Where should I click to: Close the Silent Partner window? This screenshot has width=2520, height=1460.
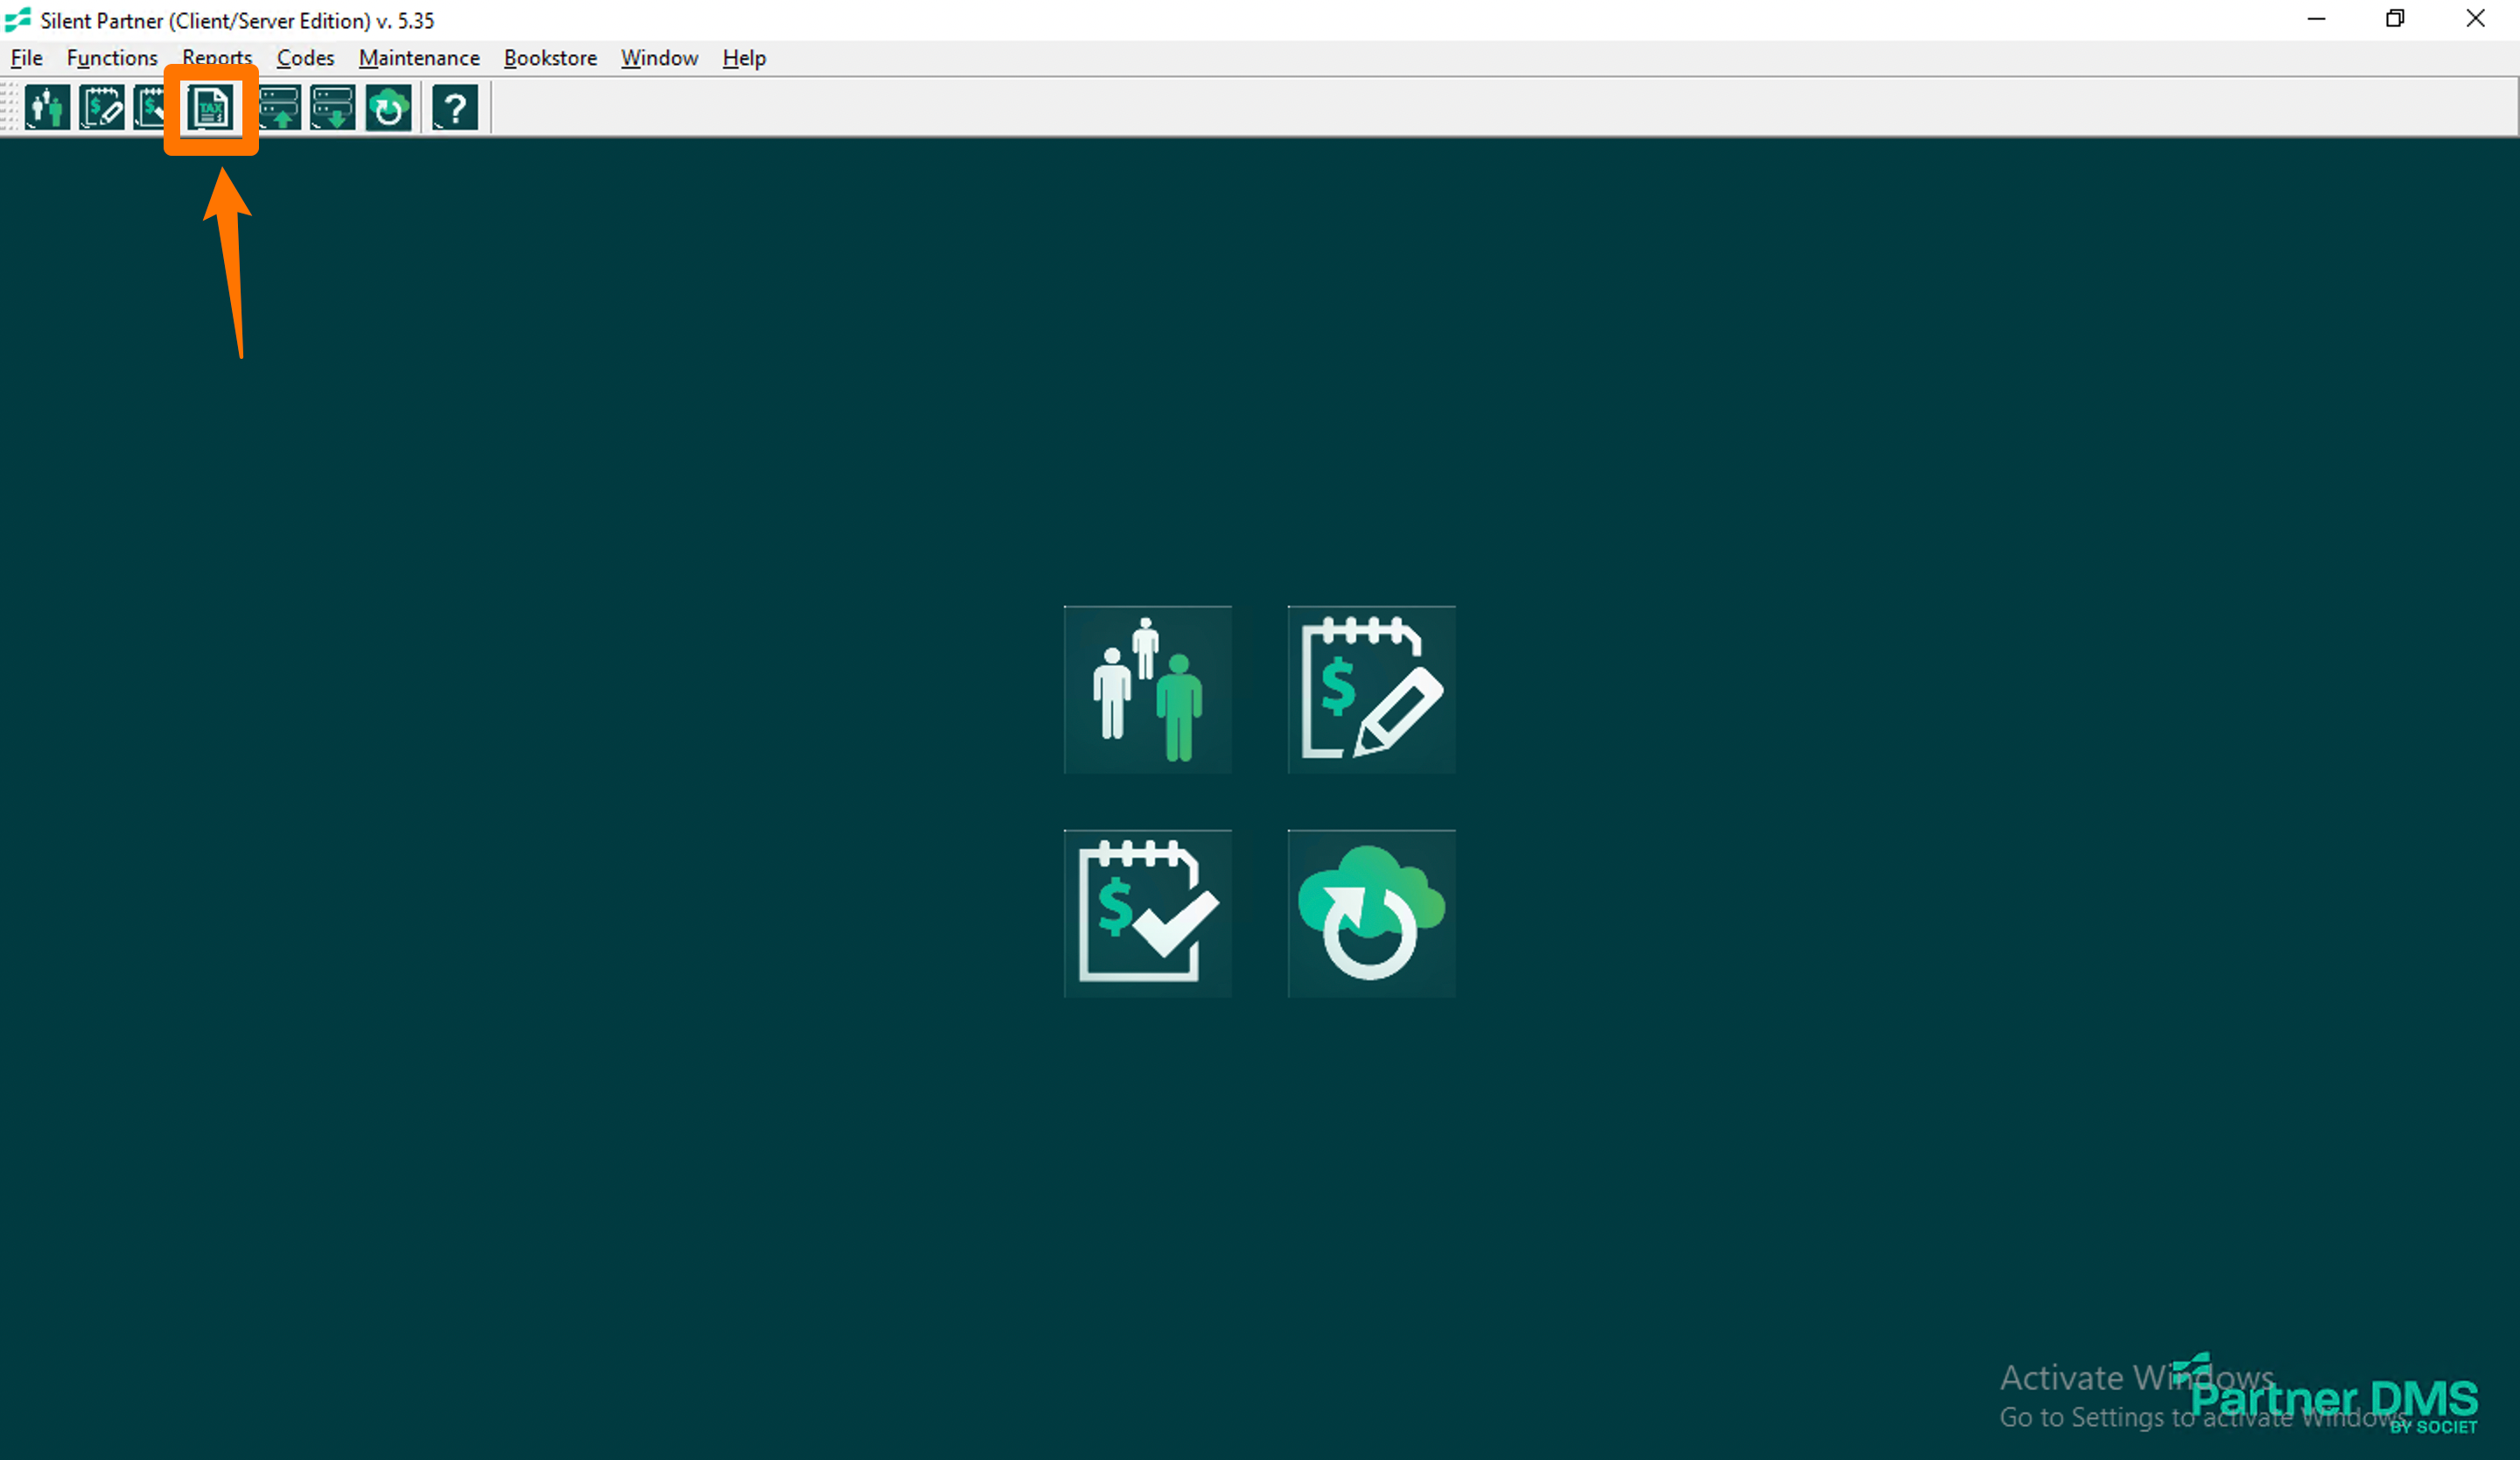(x=2475, y=19)
